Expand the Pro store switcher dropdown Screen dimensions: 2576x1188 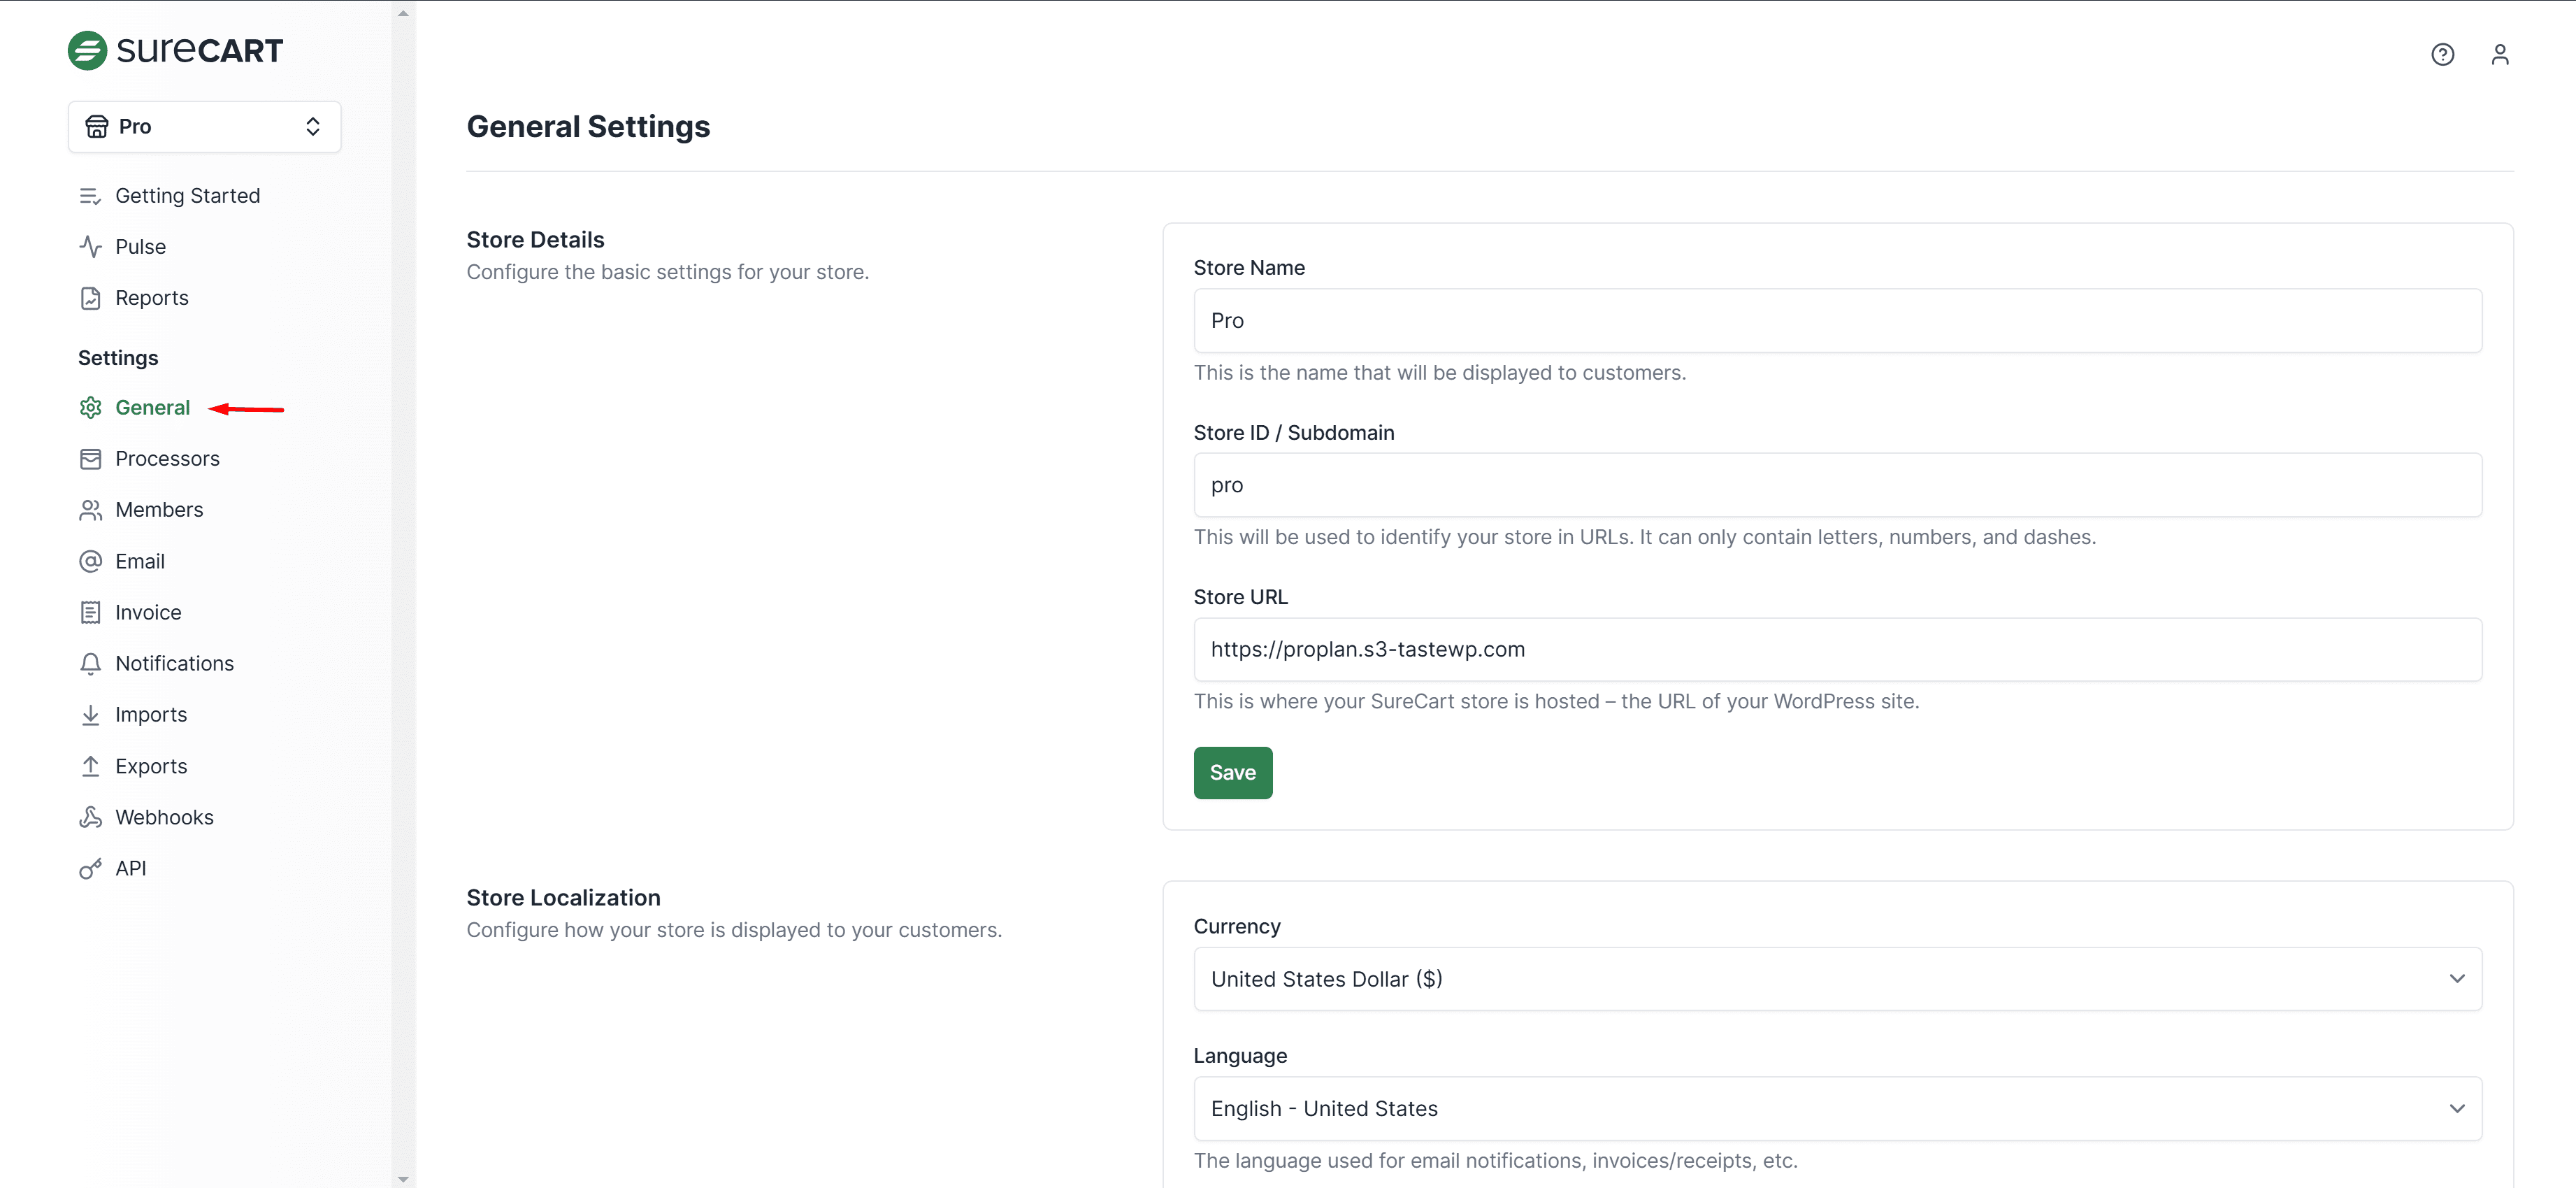[x=204, y=127]
